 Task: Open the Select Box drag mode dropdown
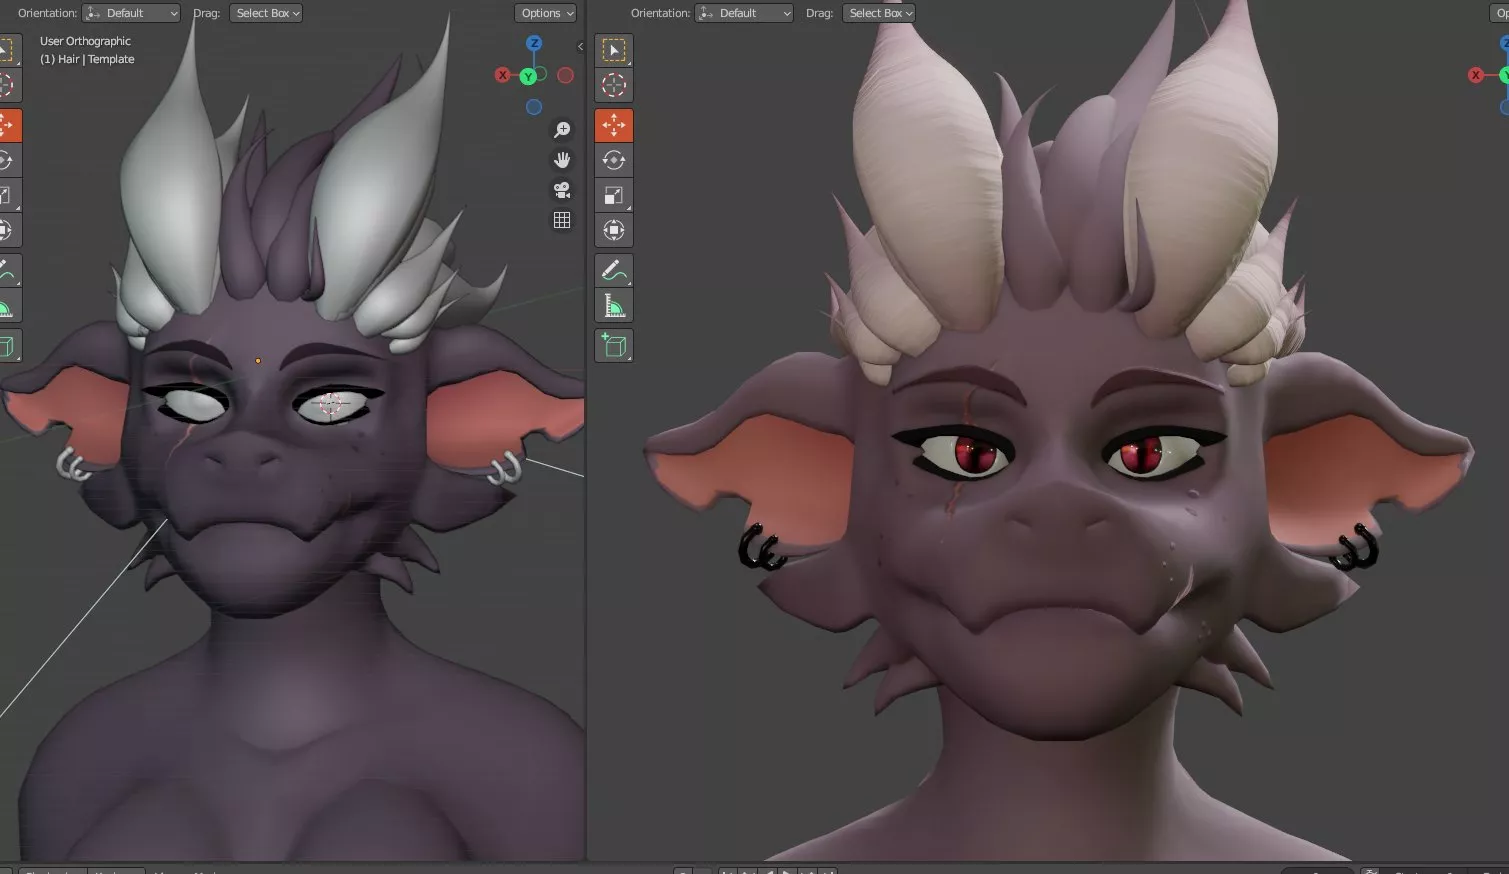pos(266,13)
